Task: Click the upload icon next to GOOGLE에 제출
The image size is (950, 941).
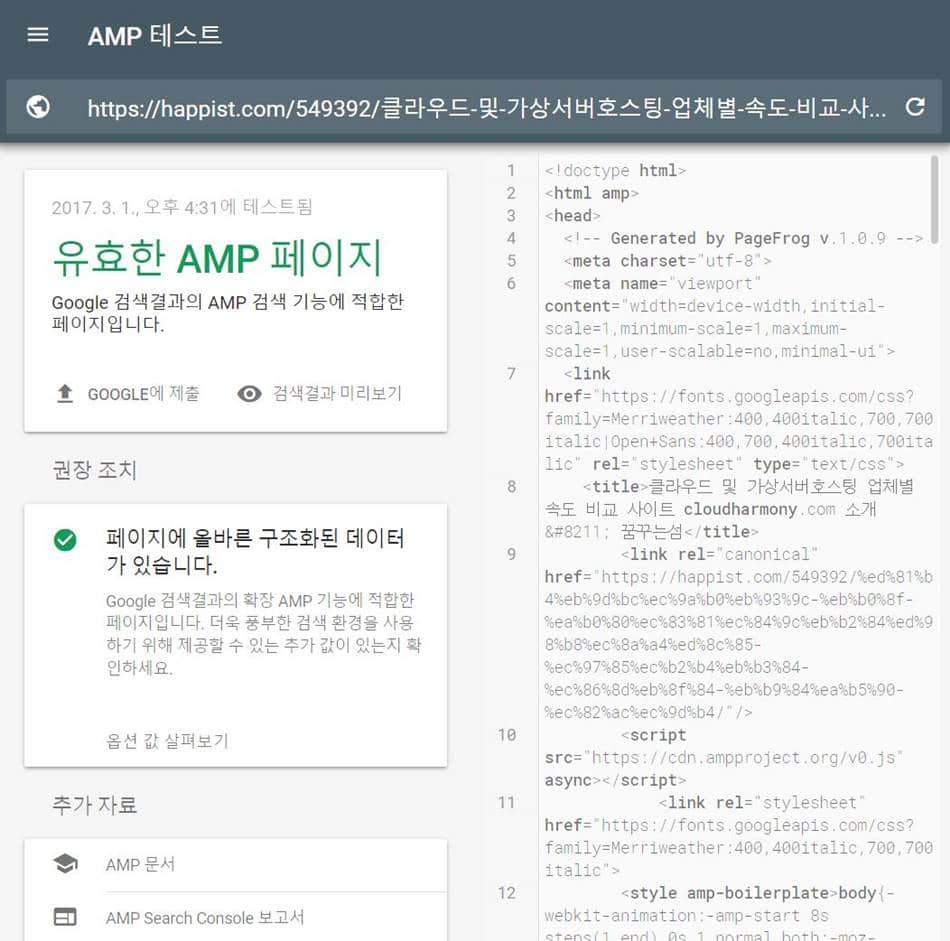Action: pyautogui.click(x=66, y=393)
